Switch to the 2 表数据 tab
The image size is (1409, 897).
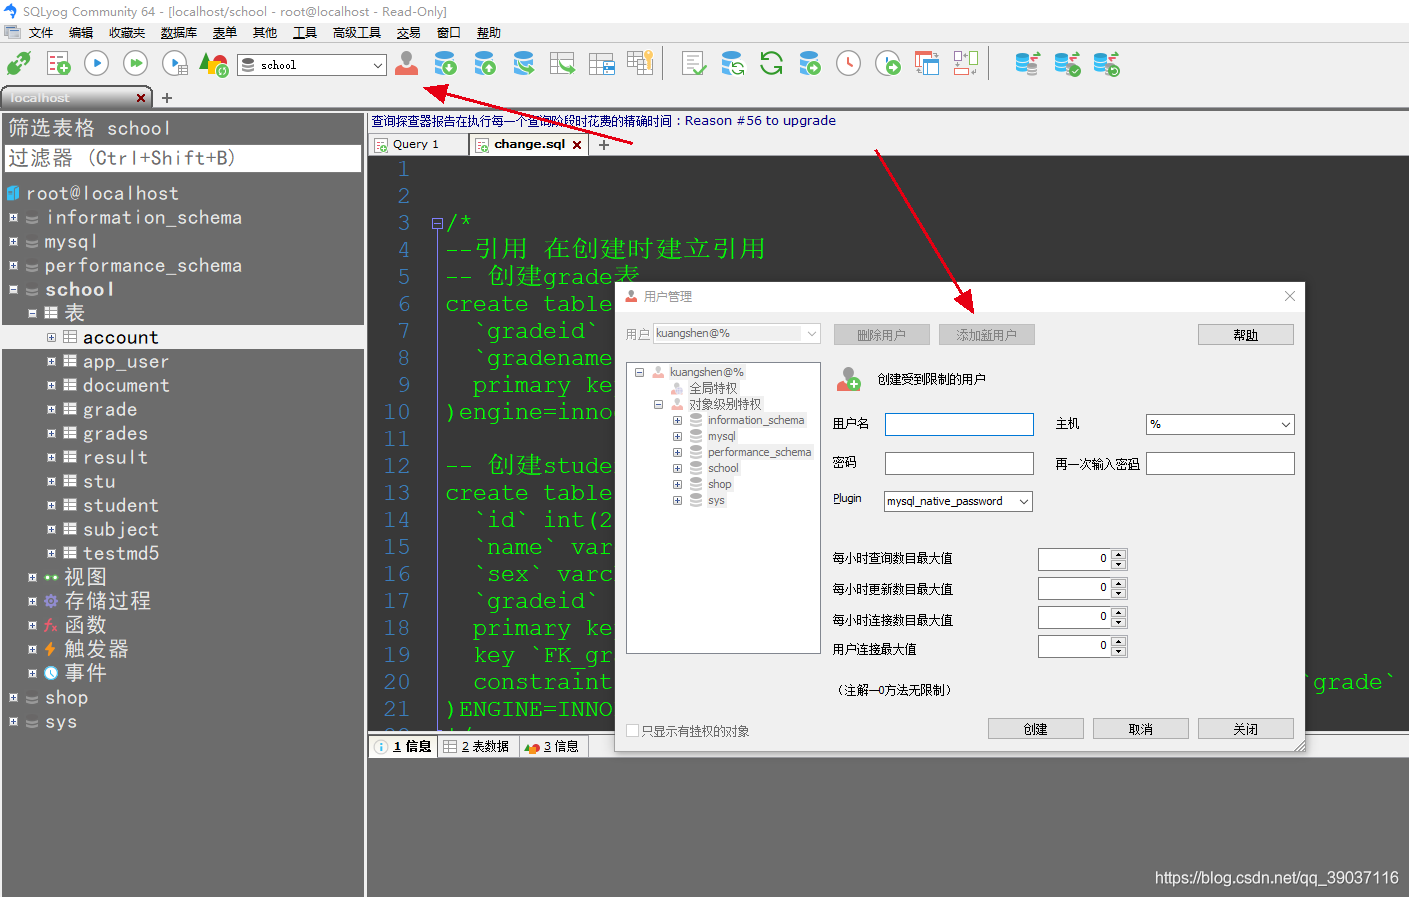coord(477,747)
